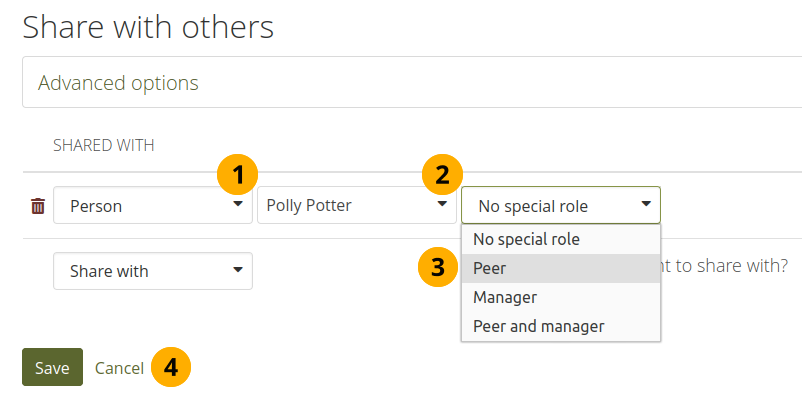802x405 pixels.
Task: Open the Polly Potter name dropdown
Action: pos(356,206)
